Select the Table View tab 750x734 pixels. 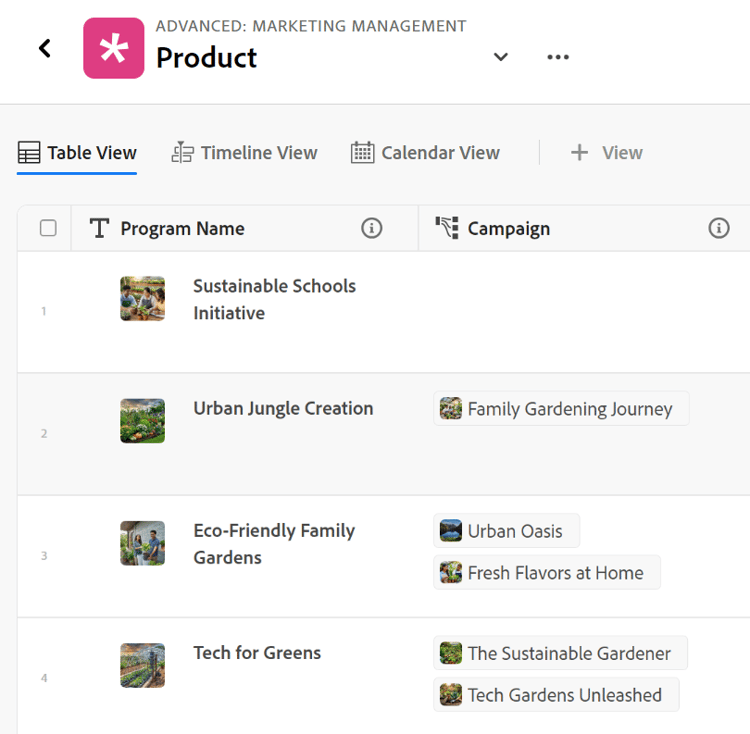click(77, 153)
